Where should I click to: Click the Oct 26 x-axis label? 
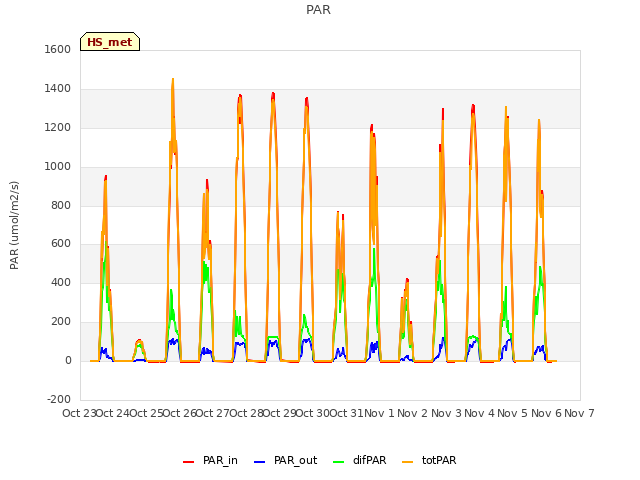(x=180, y=413)
